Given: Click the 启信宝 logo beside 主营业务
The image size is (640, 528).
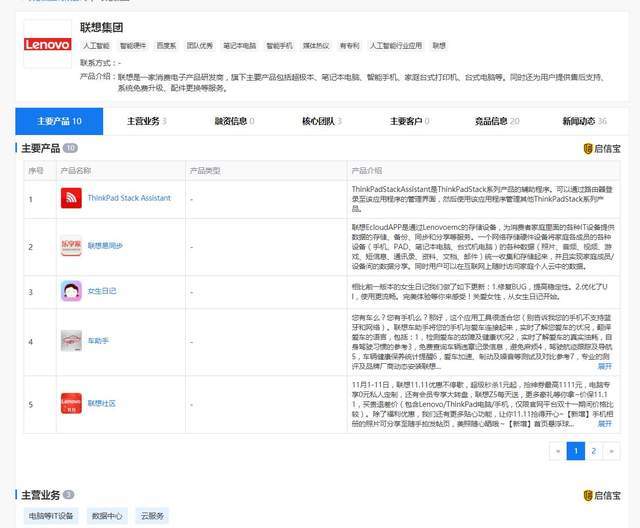Looking at the screenshot, I should click(x=602, y=495).
